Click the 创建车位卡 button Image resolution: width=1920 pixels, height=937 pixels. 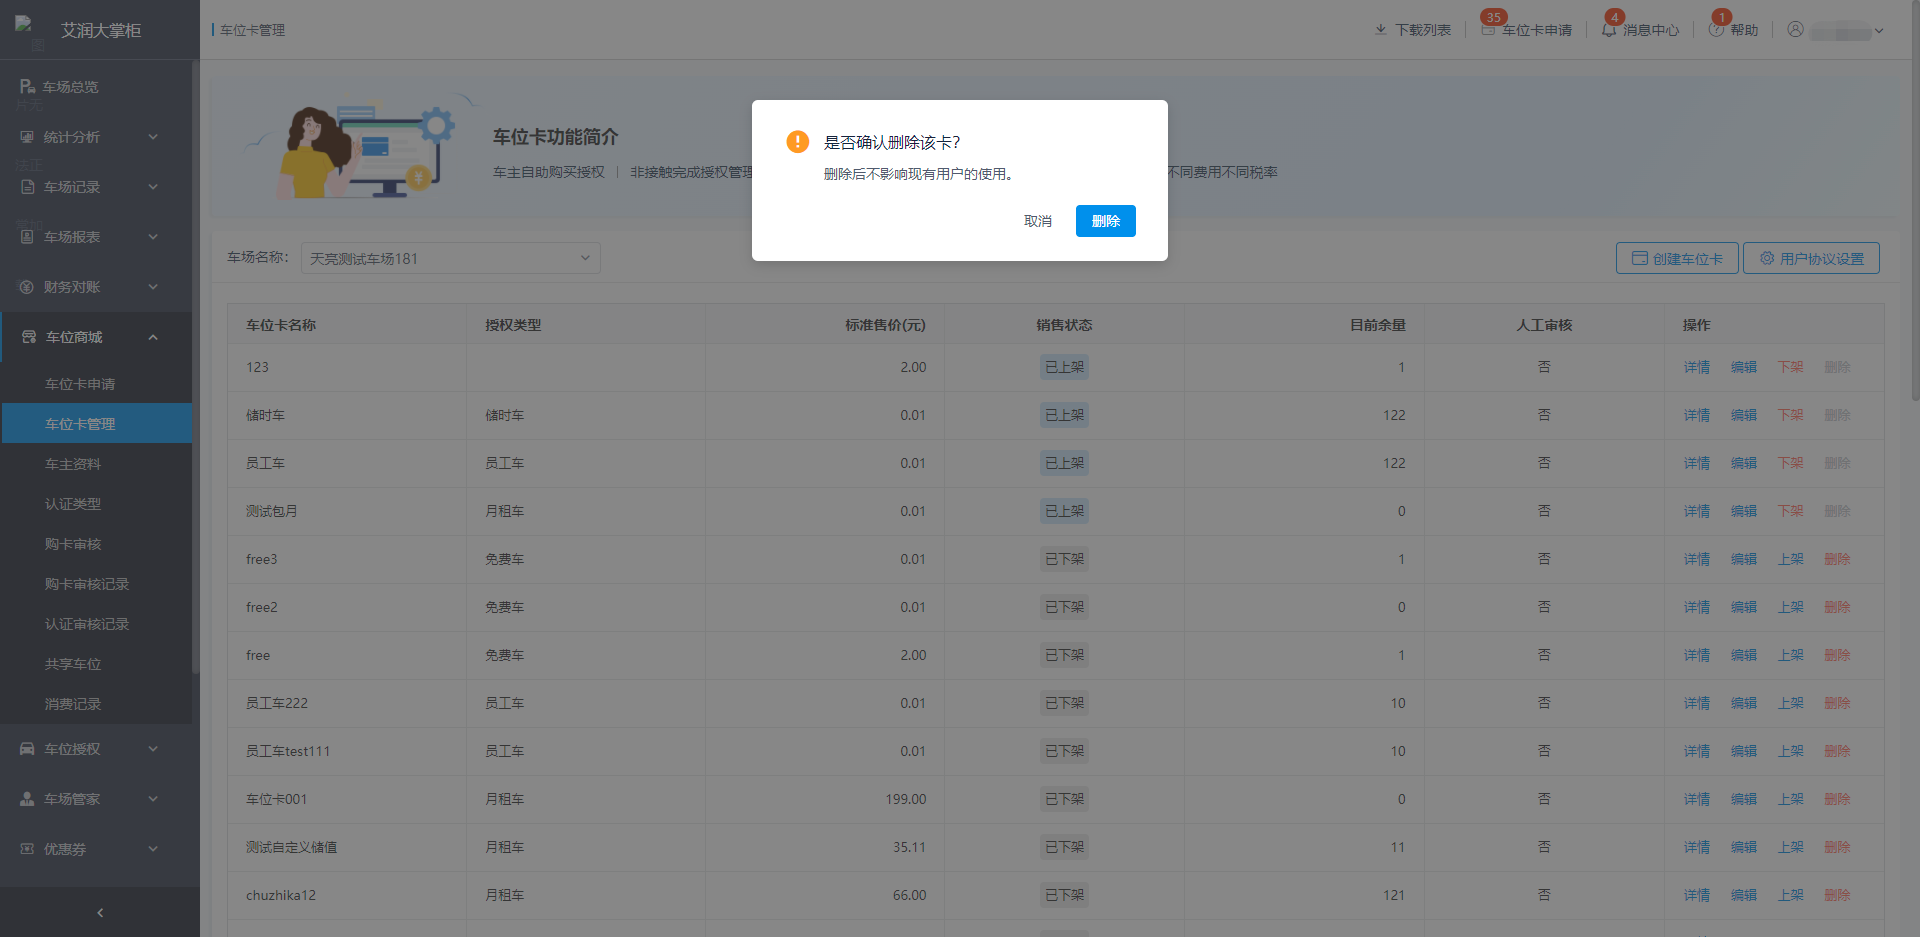point(1677,258)
